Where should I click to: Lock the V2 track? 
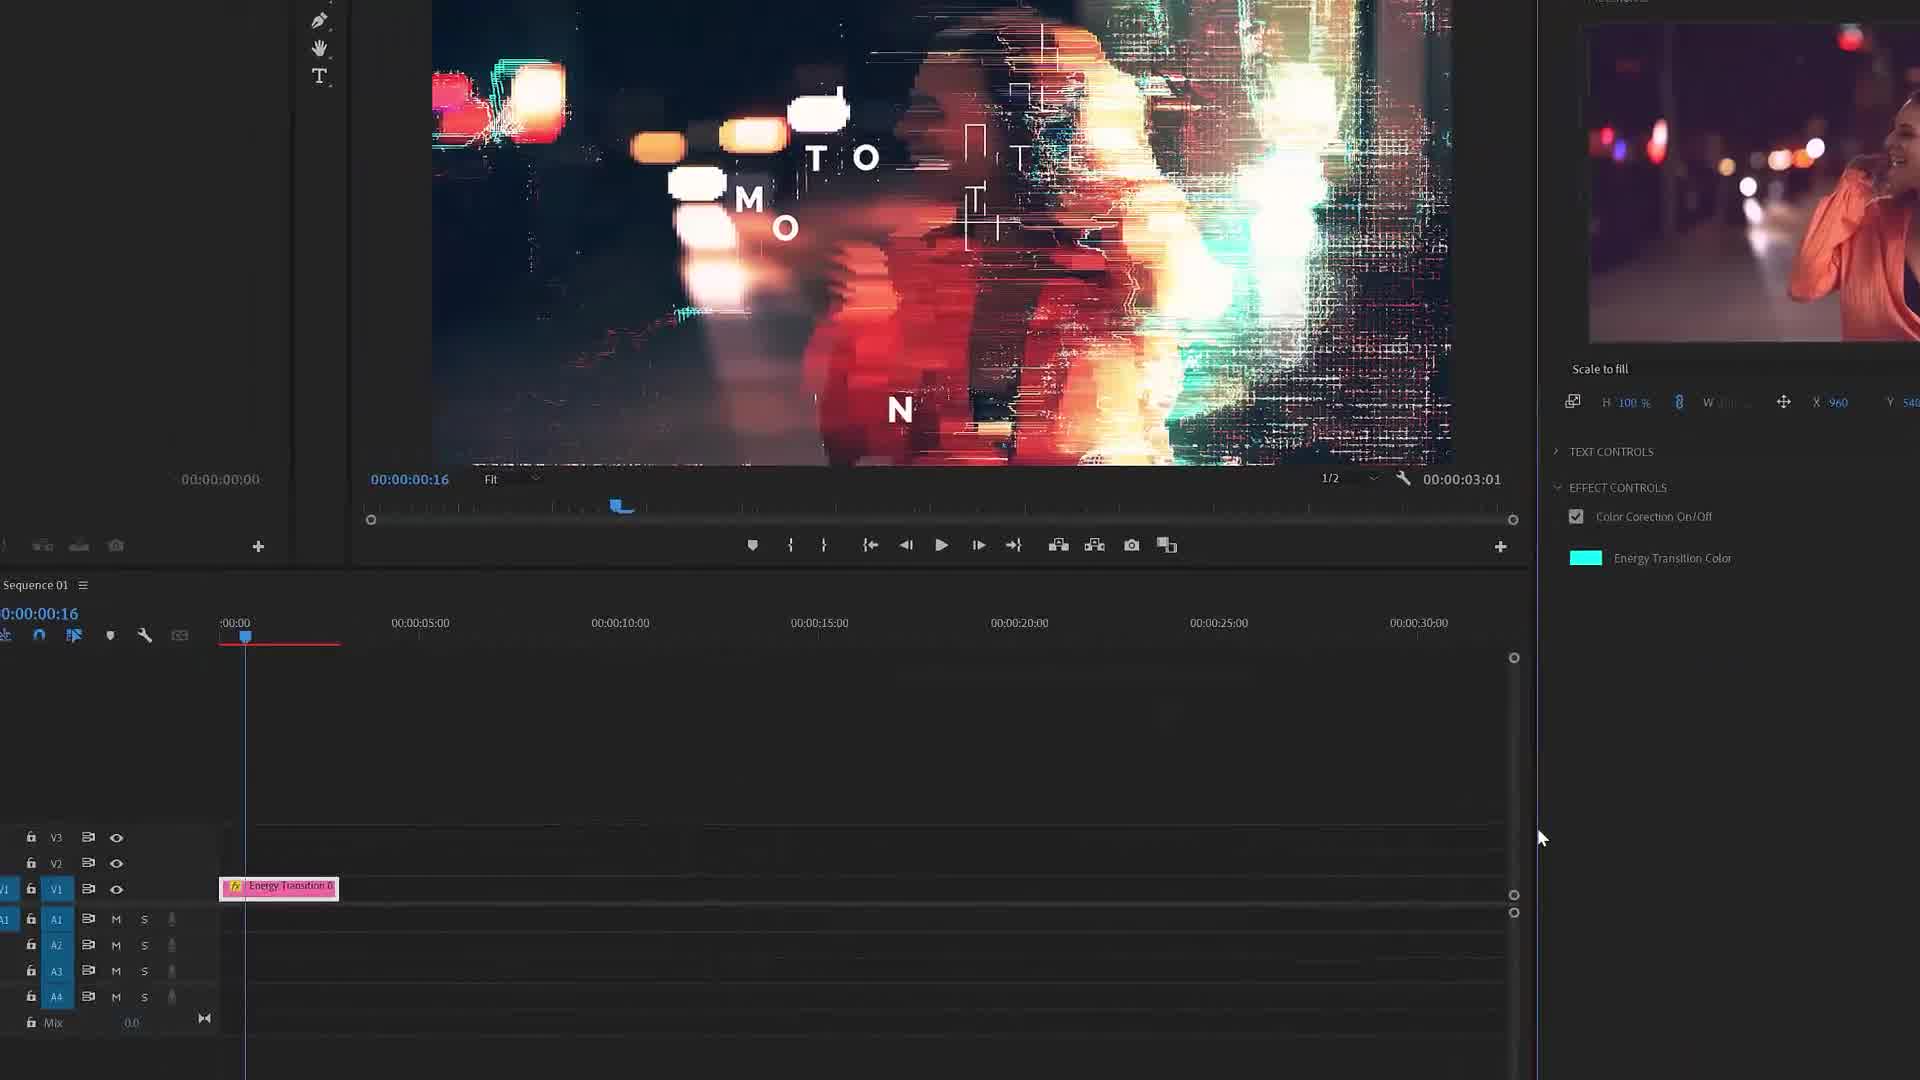pyautogui.click(x=31, y=863)
